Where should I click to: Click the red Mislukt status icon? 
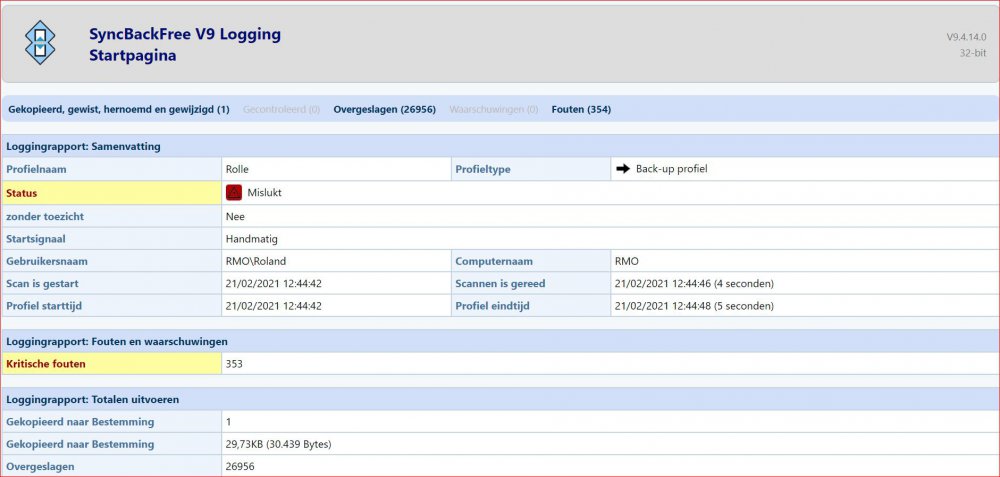[234, 193]
